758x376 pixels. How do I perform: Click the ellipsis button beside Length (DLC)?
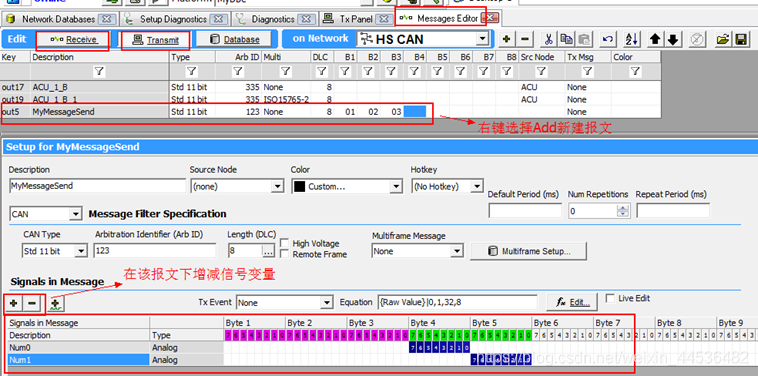(269, 251)
